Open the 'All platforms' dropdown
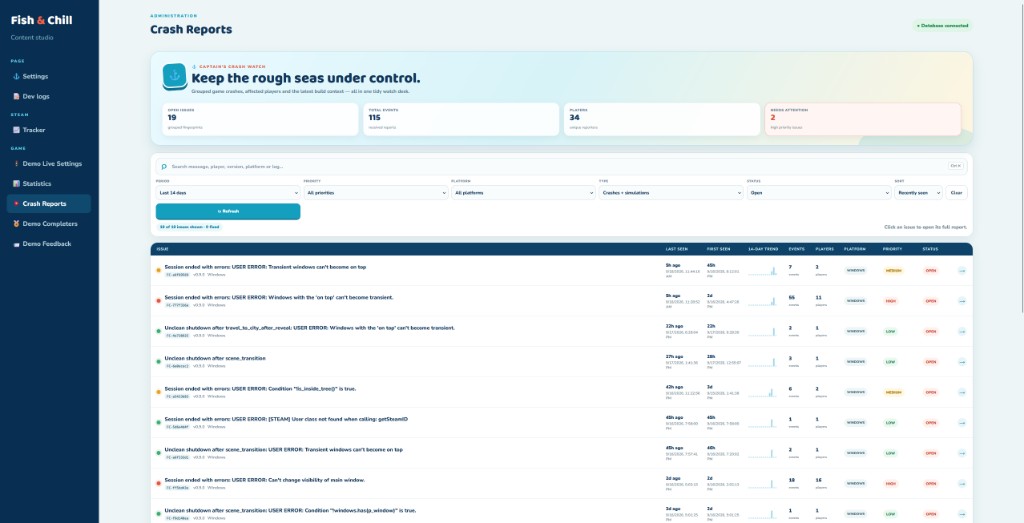The height and width of the screenshot is (523, 1024). coord(523,193)
